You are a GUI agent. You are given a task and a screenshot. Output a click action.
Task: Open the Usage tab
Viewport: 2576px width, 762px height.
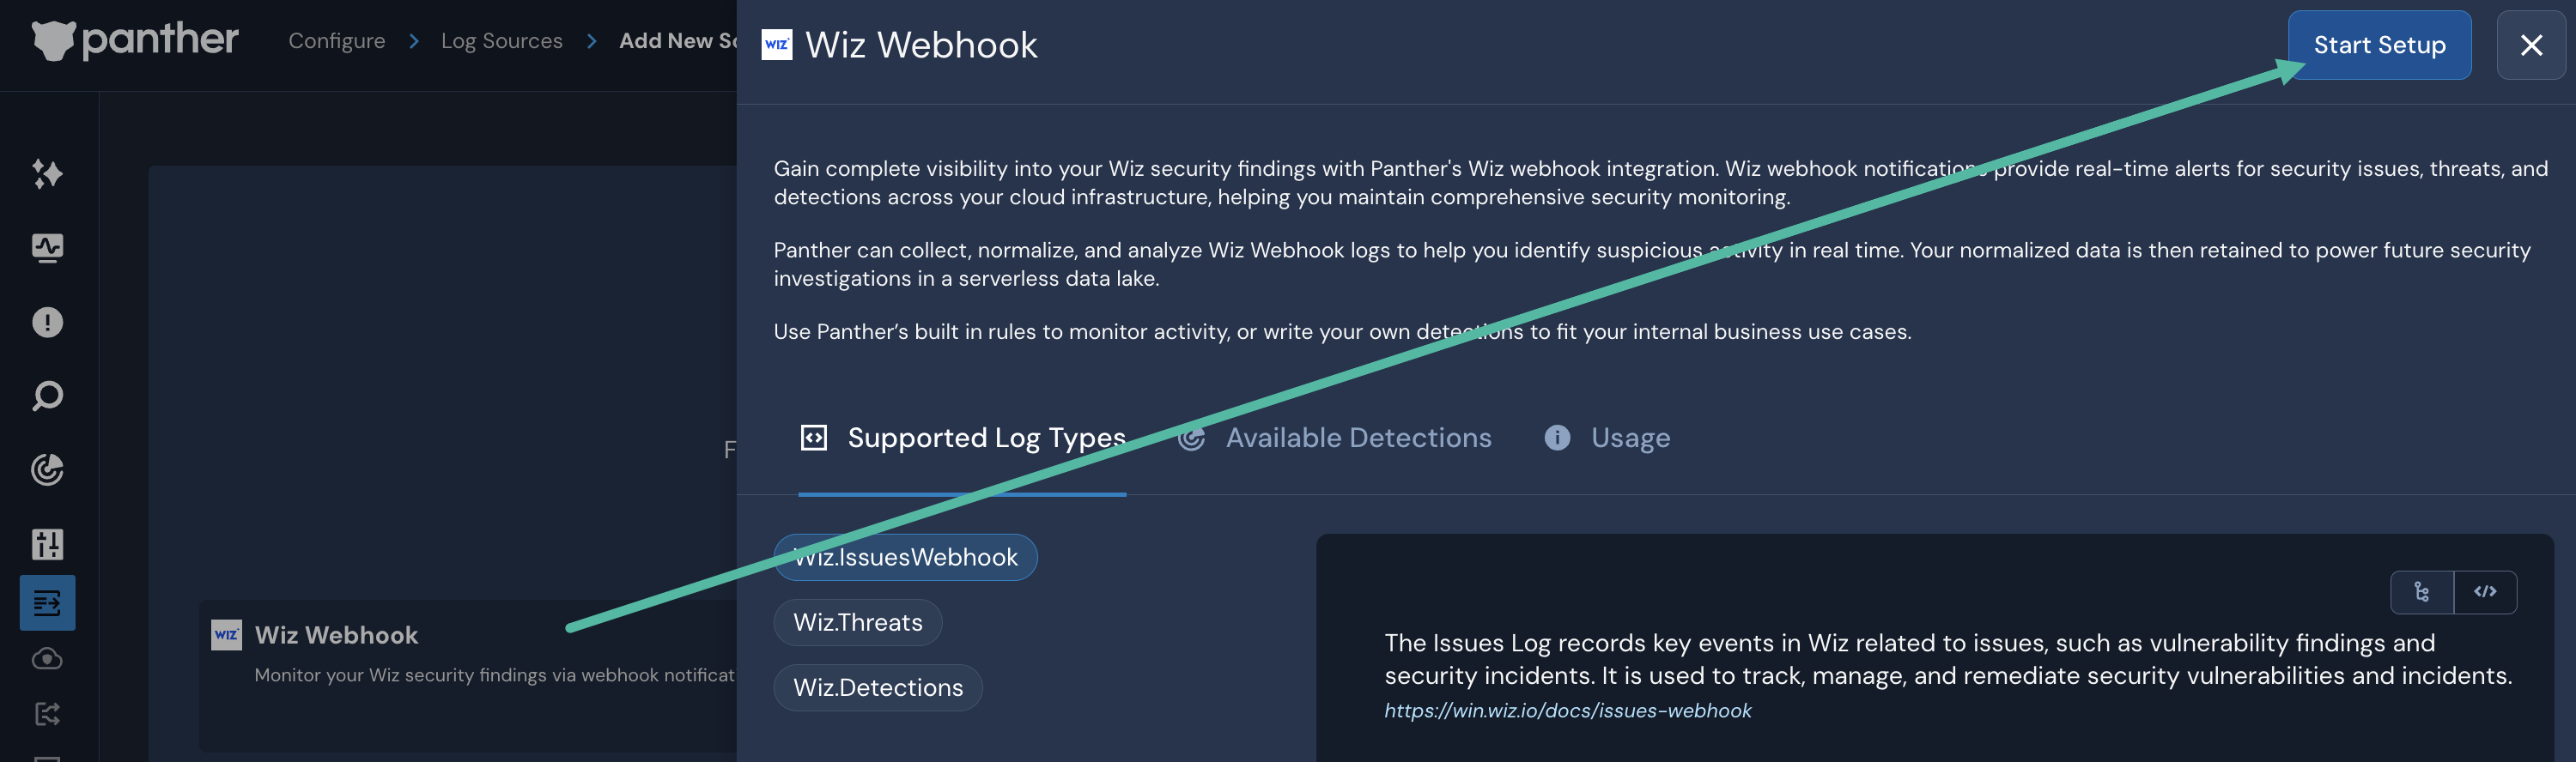click(1629, 437)
